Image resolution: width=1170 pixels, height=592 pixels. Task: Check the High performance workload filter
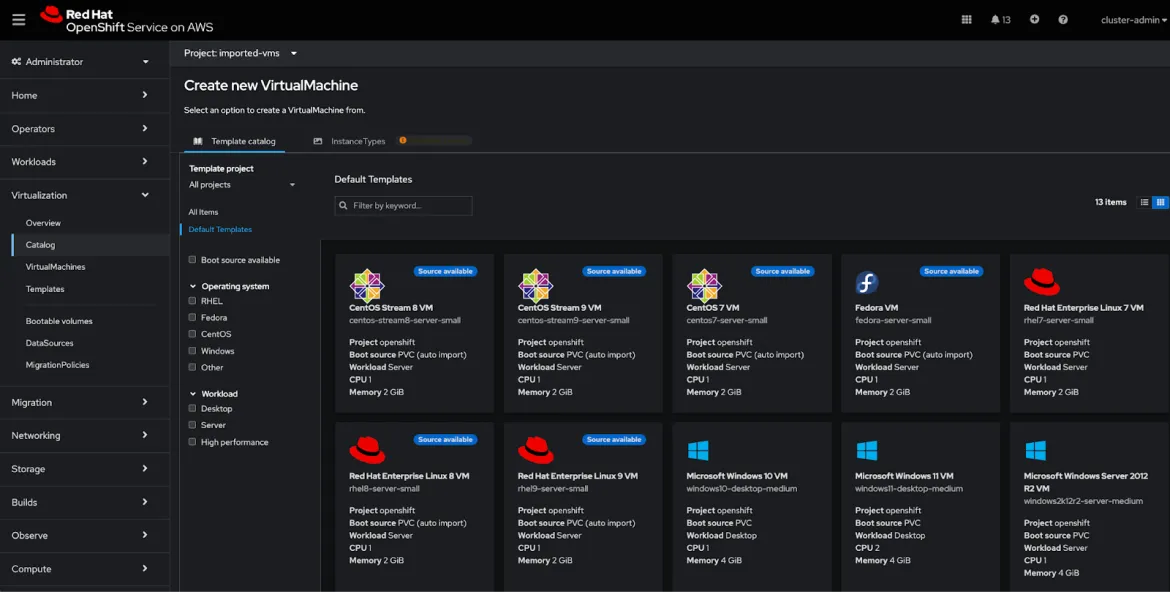[x=193, y=442]
